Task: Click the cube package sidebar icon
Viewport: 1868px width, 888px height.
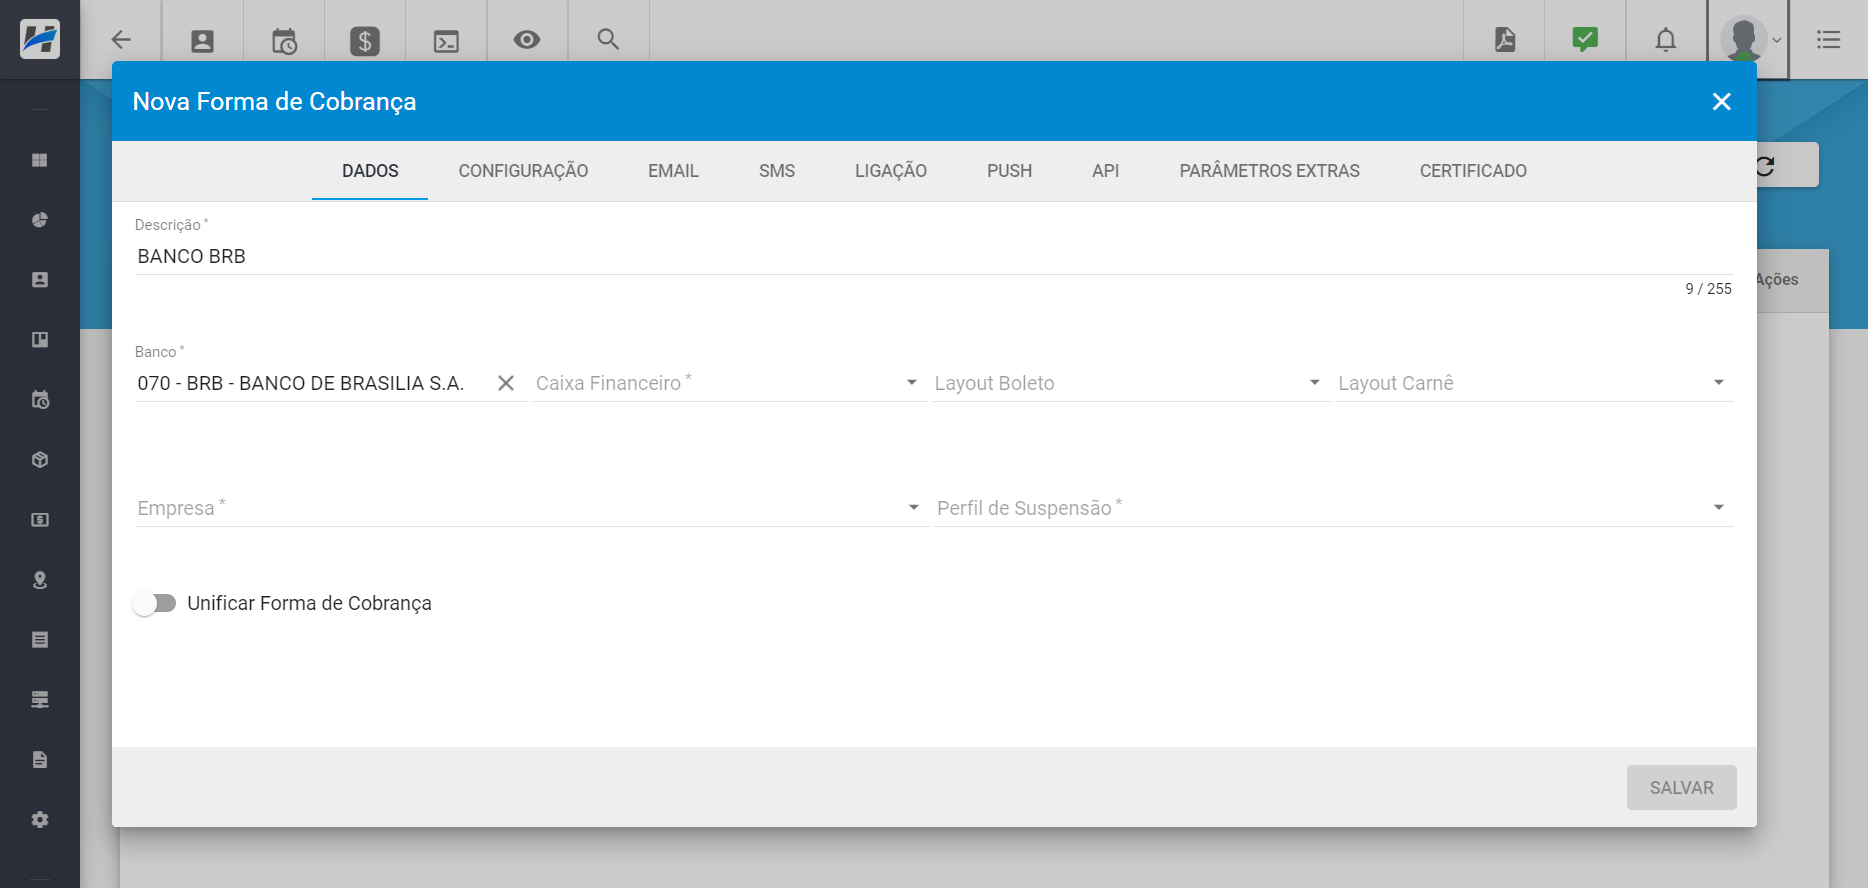Action: coord(40,460)
